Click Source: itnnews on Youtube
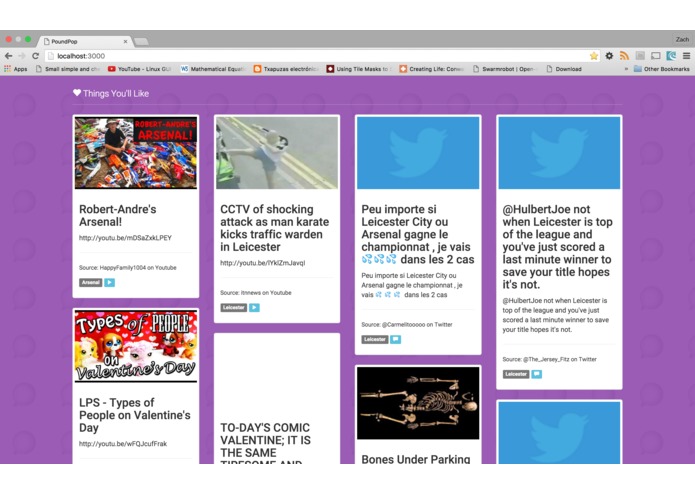The width and height of the screenshot is (695, 494). click(x=256, y=293)
